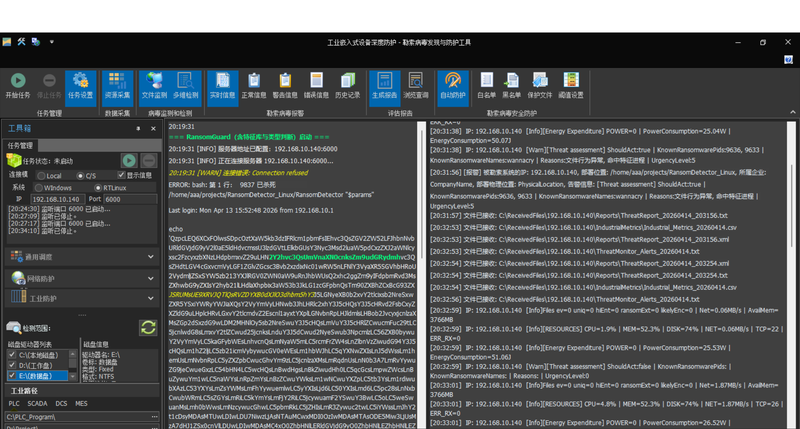The image size is (800, 429).
Task: Click the Port 6000 input field
Action: (130, 199)
